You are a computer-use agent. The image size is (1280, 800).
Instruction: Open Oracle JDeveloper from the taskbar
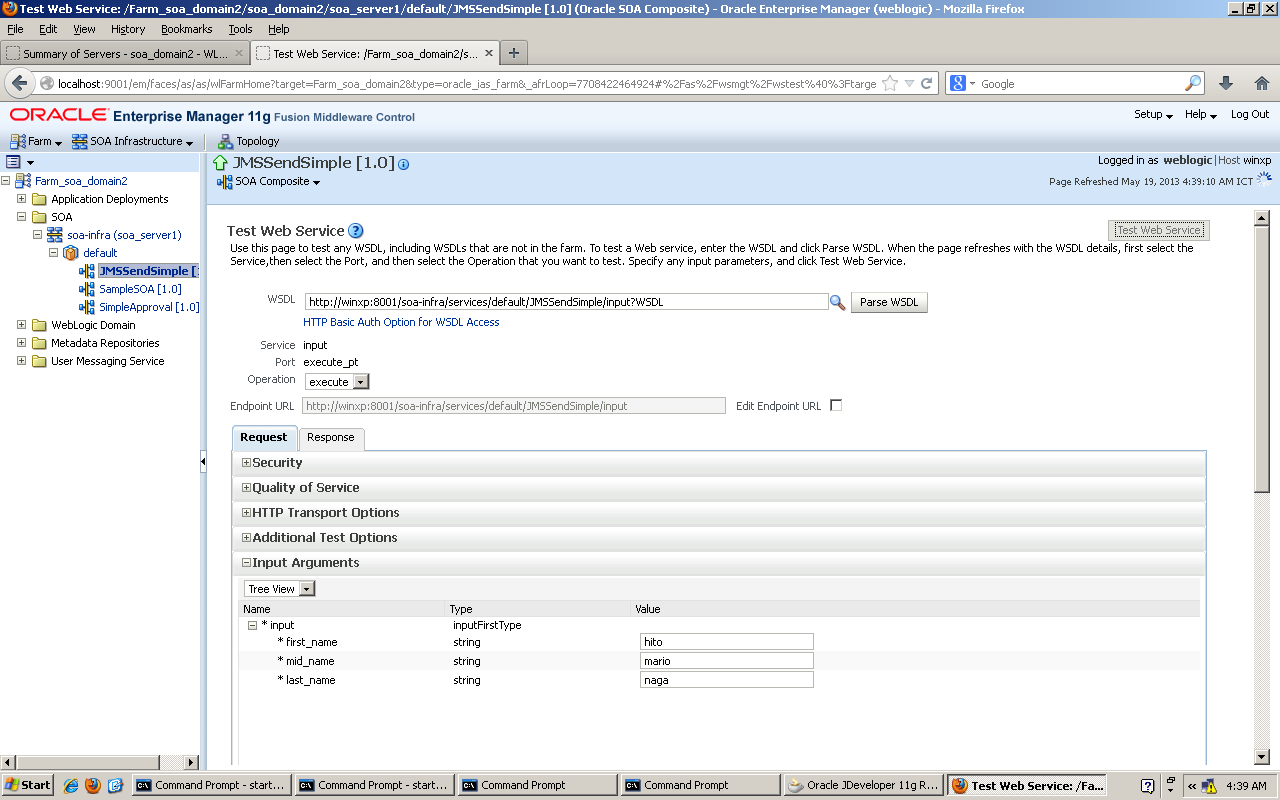862,785
